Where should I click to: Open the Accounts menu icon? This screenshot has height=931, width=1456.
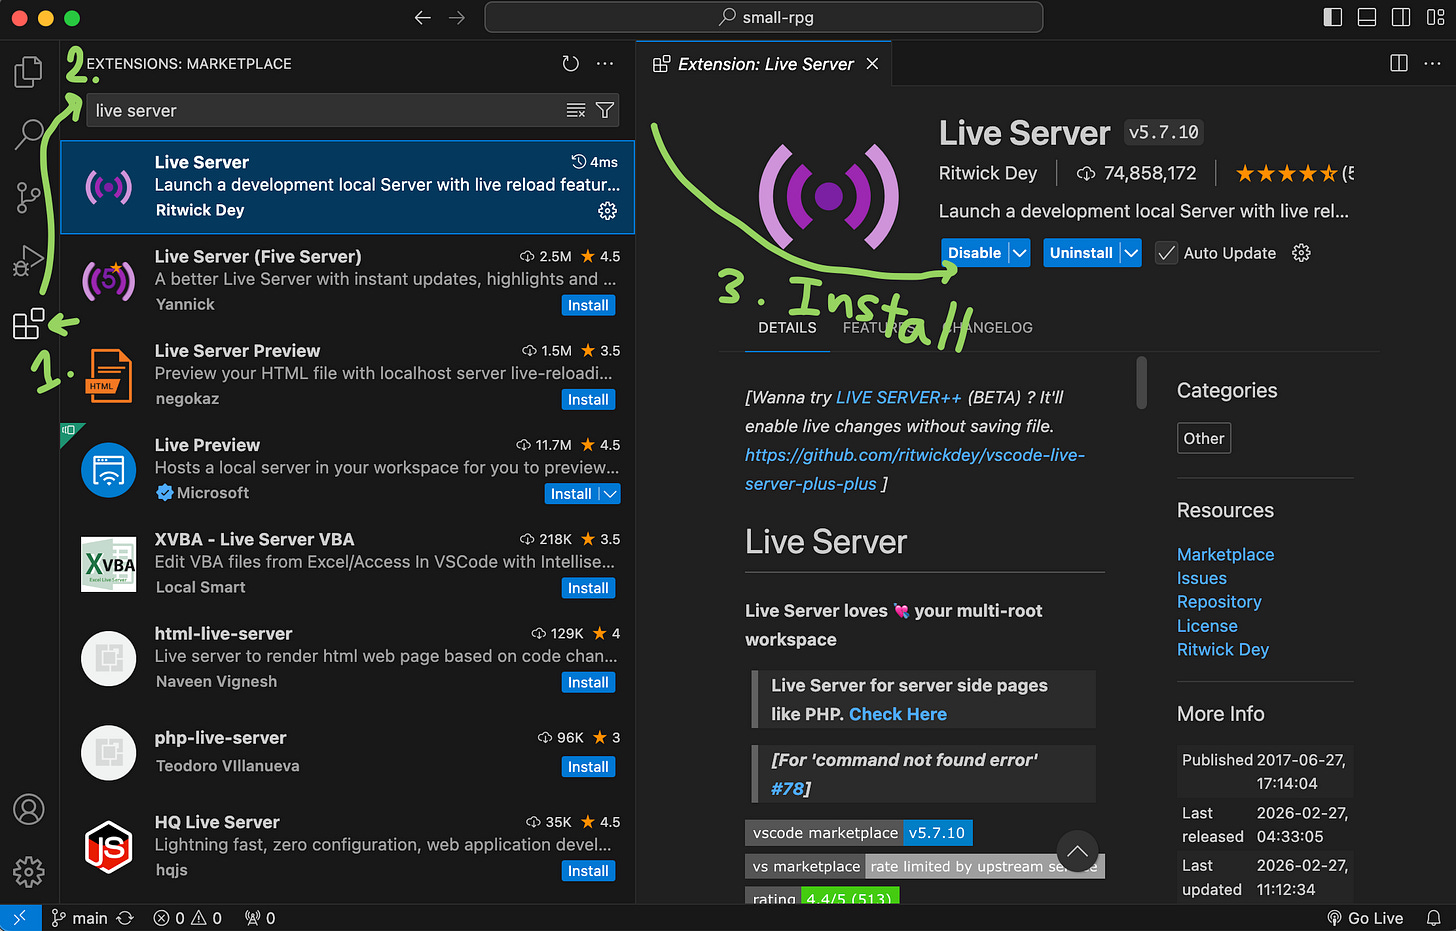28,809
